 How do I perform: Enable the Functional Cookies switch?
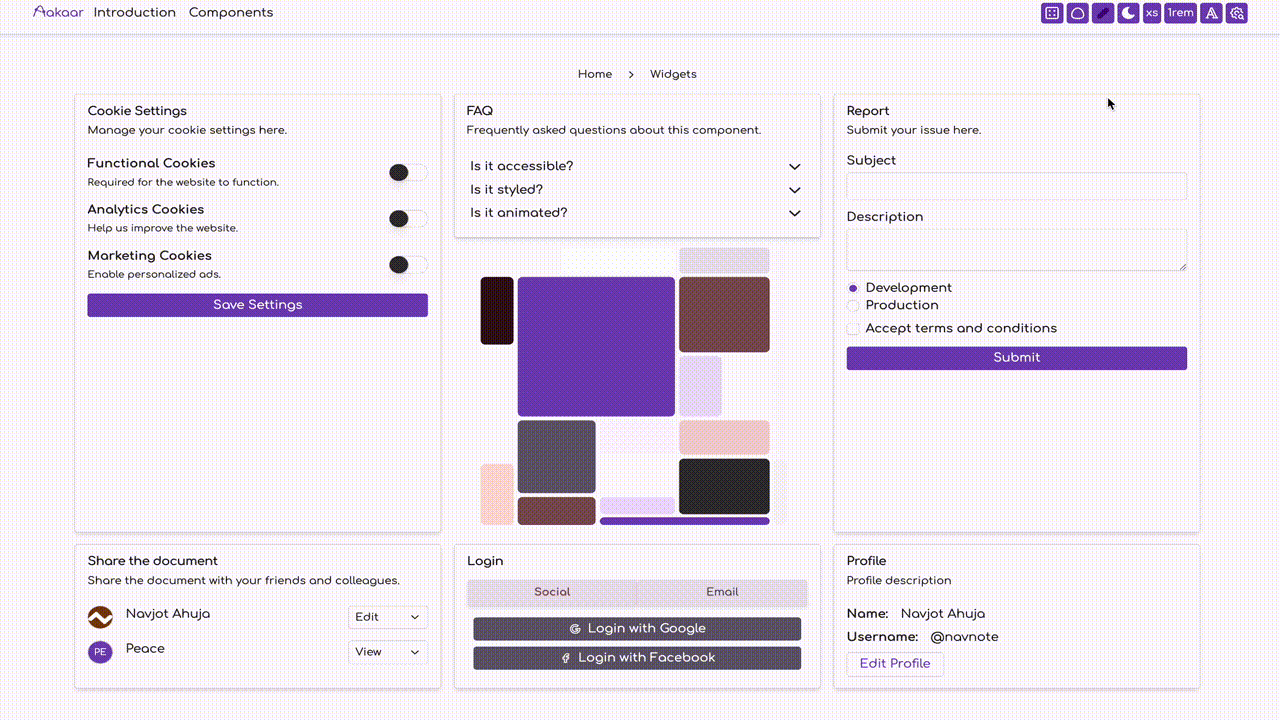click(x=407, y=173)
